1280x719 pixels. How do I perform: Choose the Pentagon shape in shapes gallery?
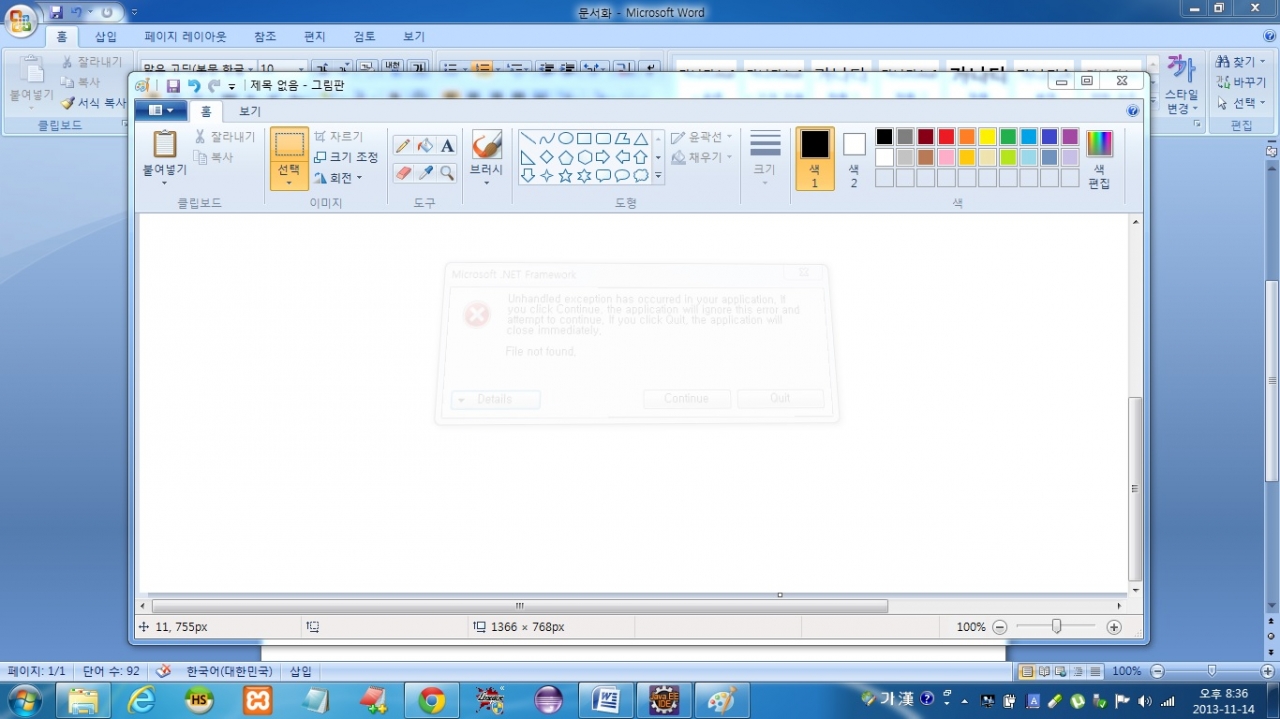coord(565,157)
